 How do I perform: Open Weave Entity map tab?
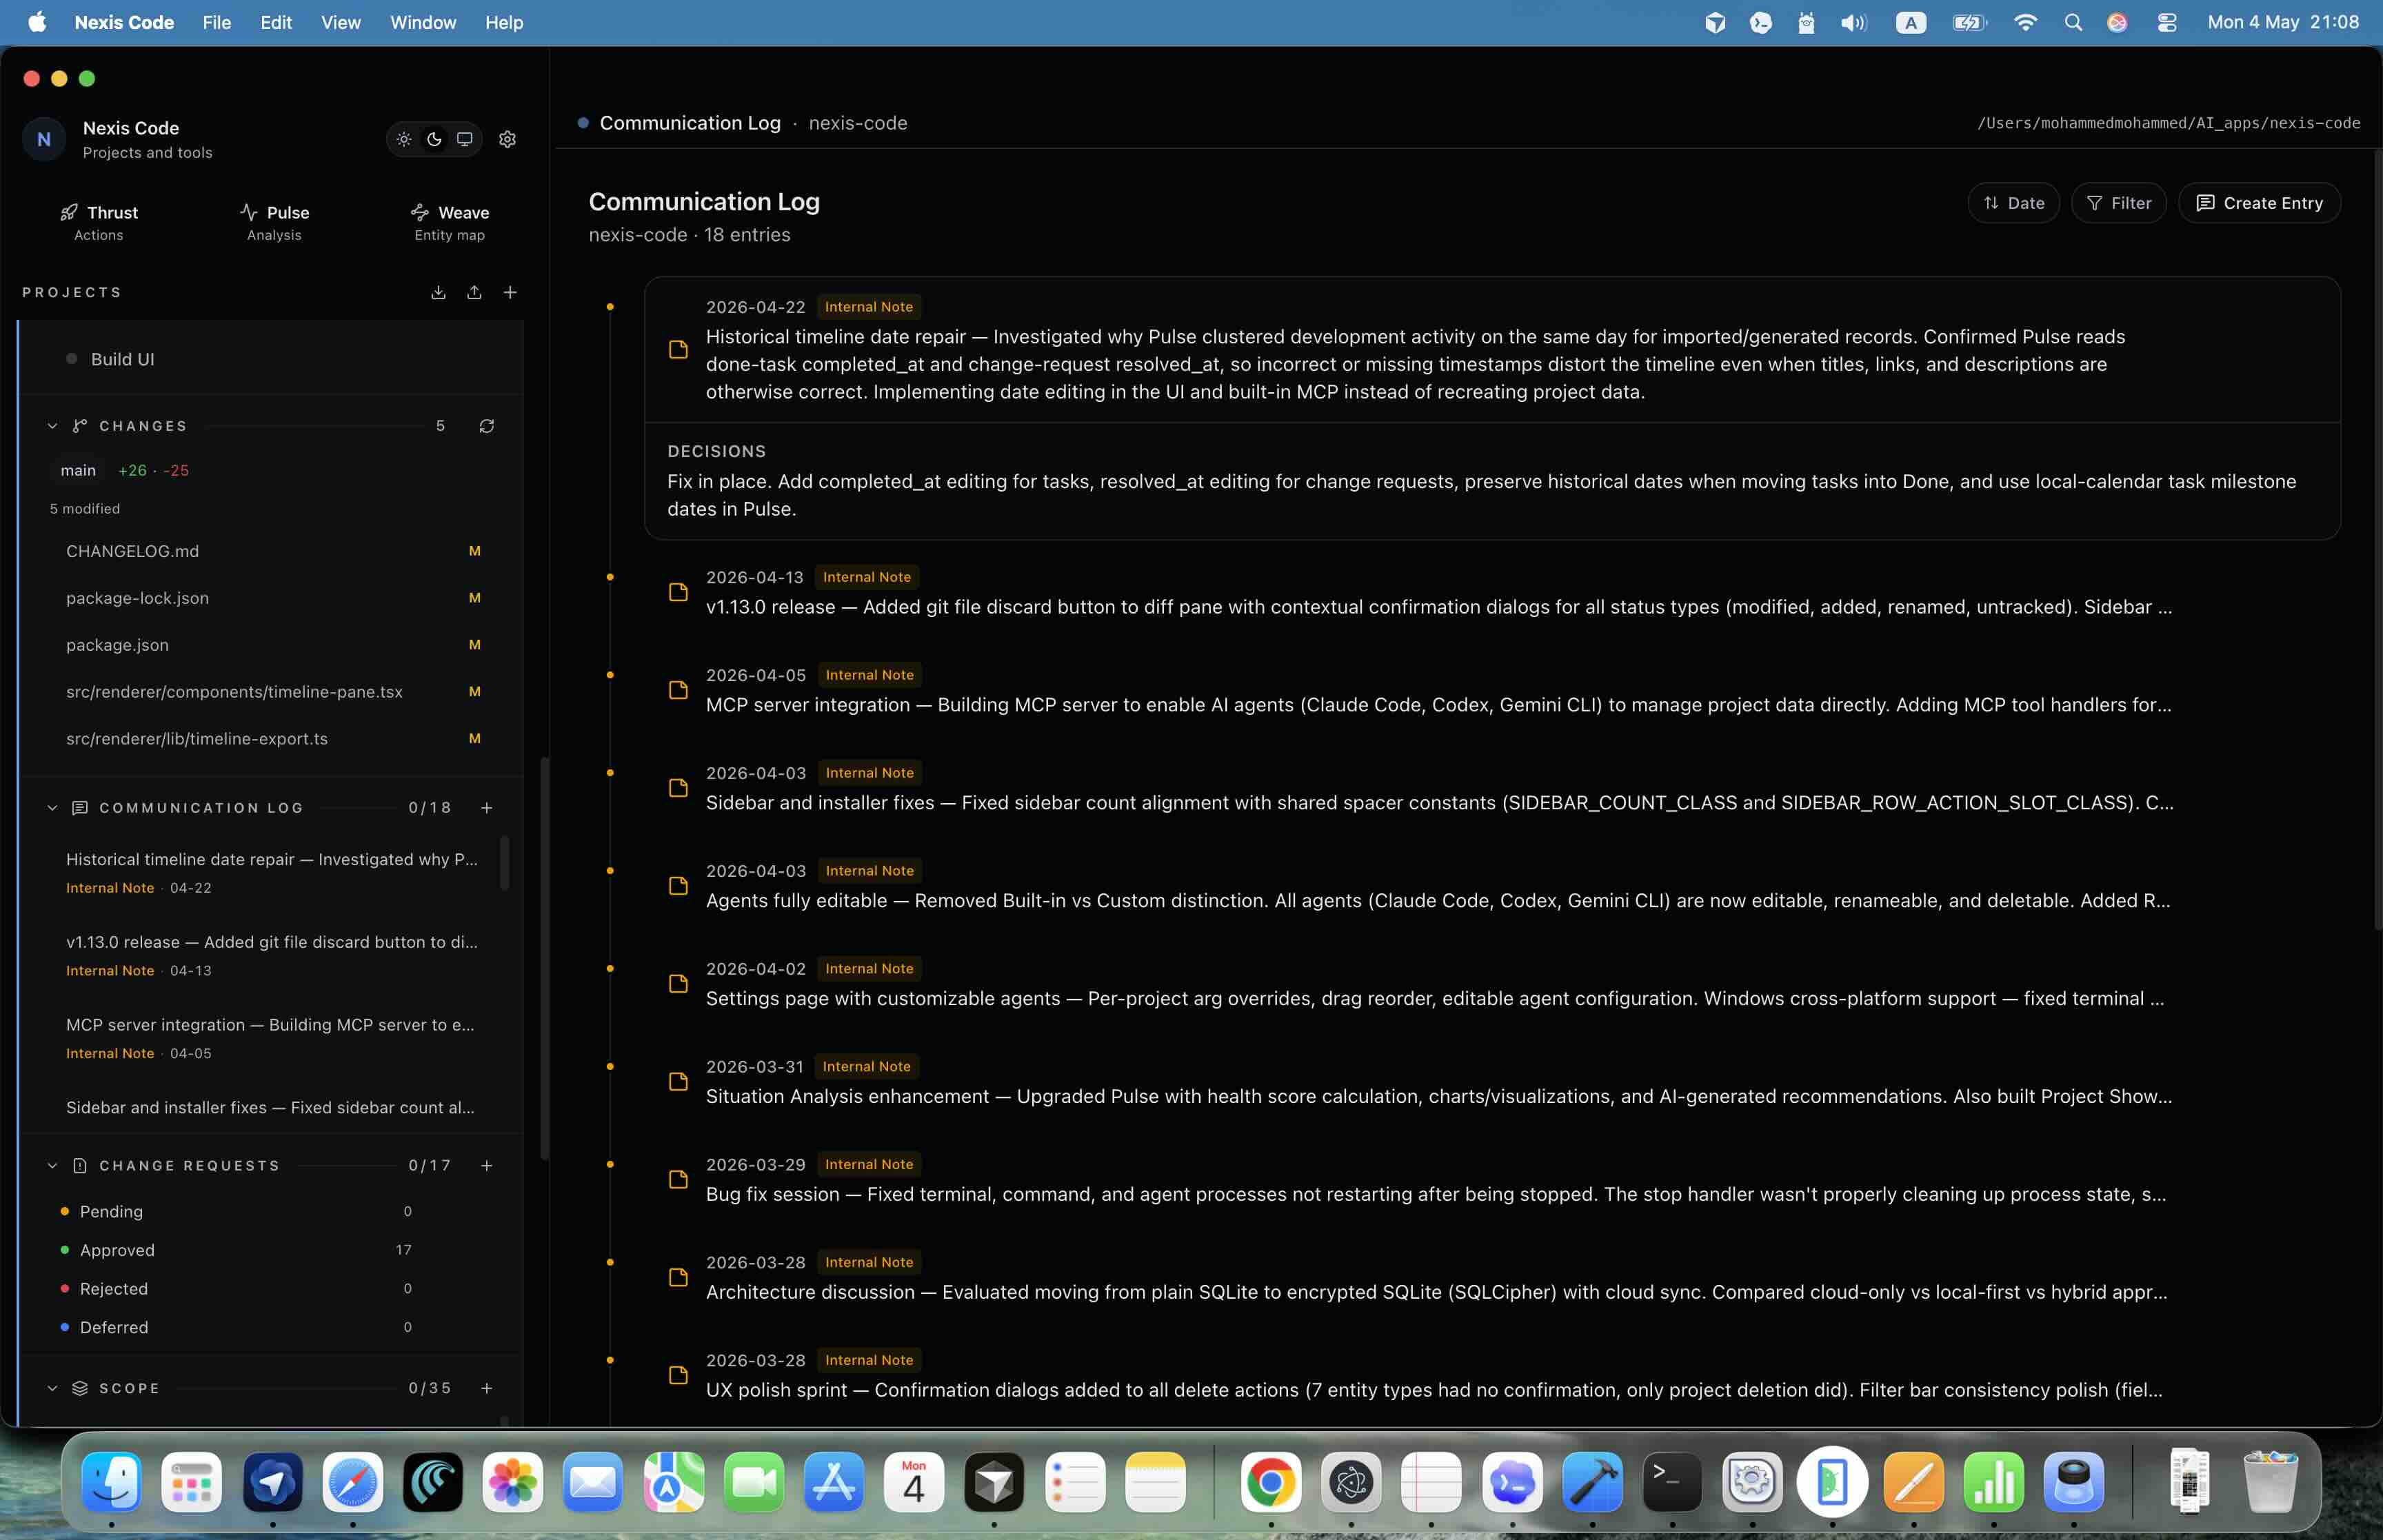tap(450, 222)
